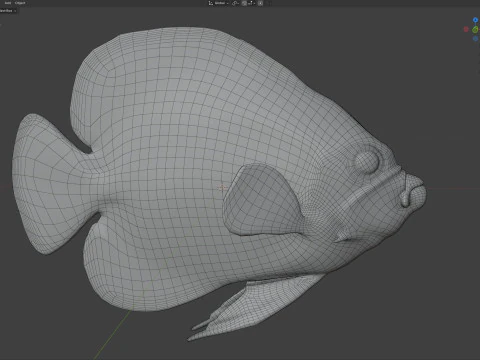This screenshot has height=360, width=480.
Task: Click the blue Z axis gizmo dot
Action: (475, 20)
